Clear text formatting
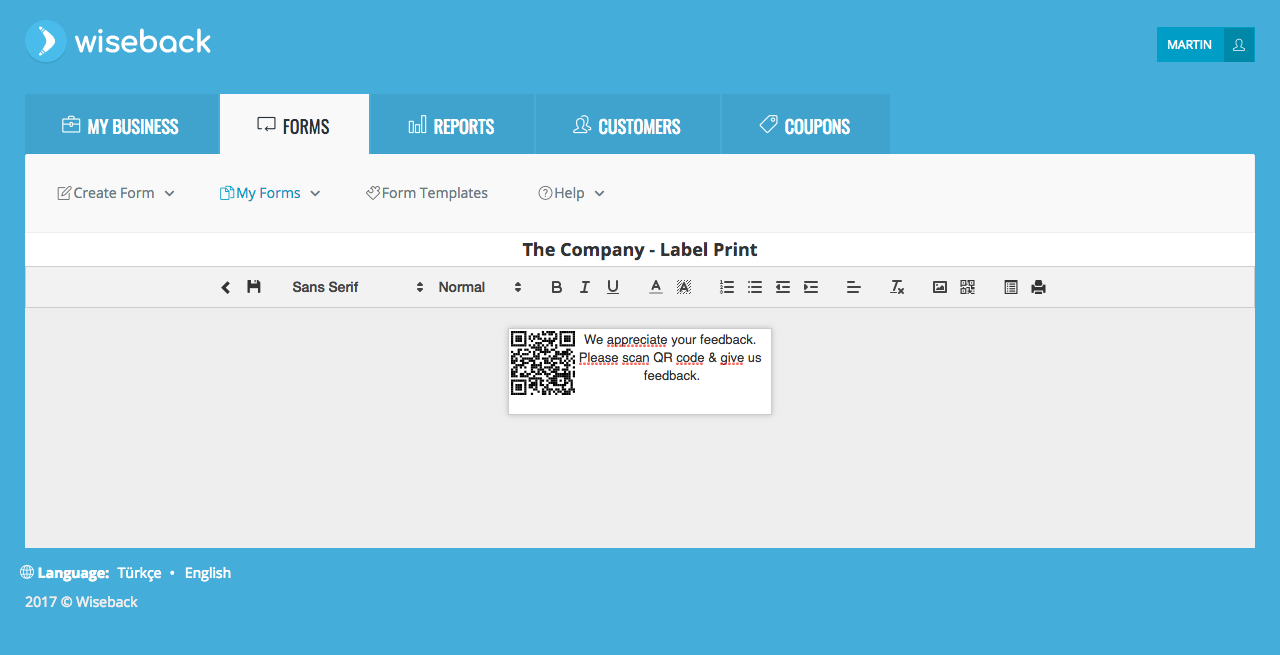This screenshot has height=655, width=1280. (897, 287)
